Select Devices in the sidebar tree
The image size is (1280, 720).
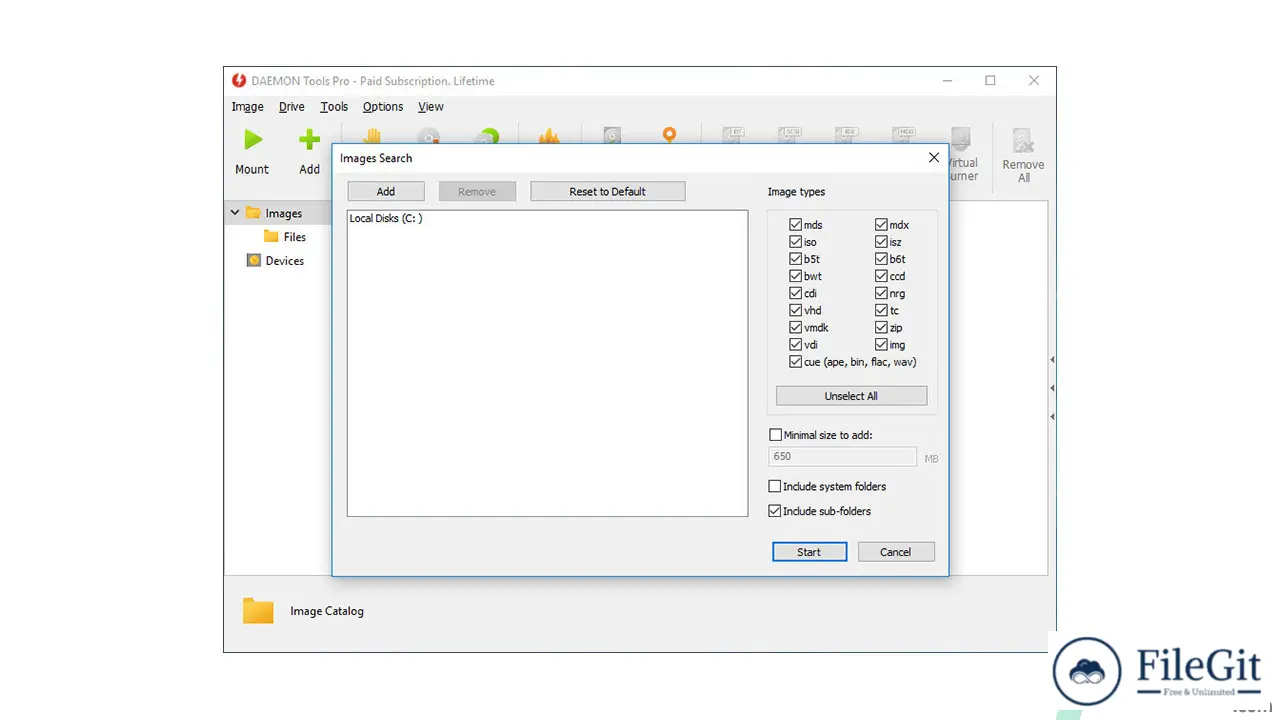tap(285, 260)
